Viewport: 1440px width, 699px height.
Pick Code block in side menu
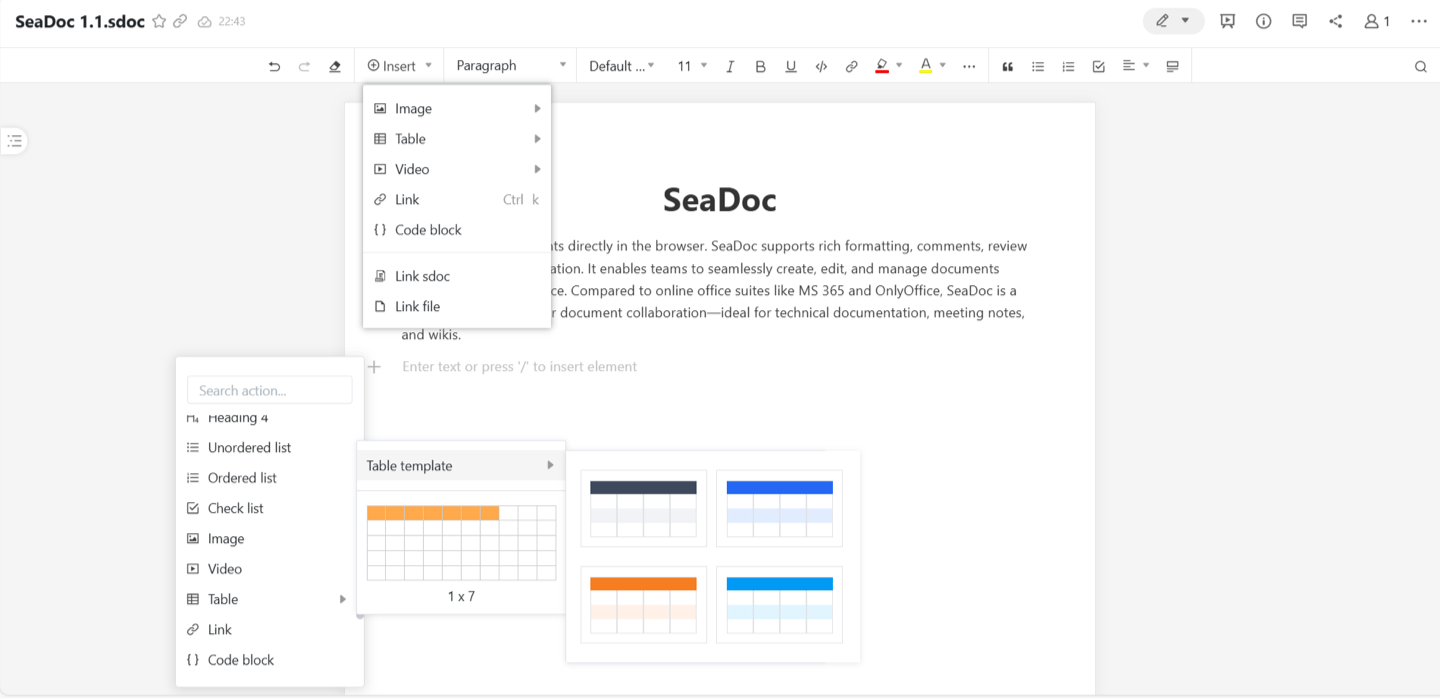tap(269, 660)
